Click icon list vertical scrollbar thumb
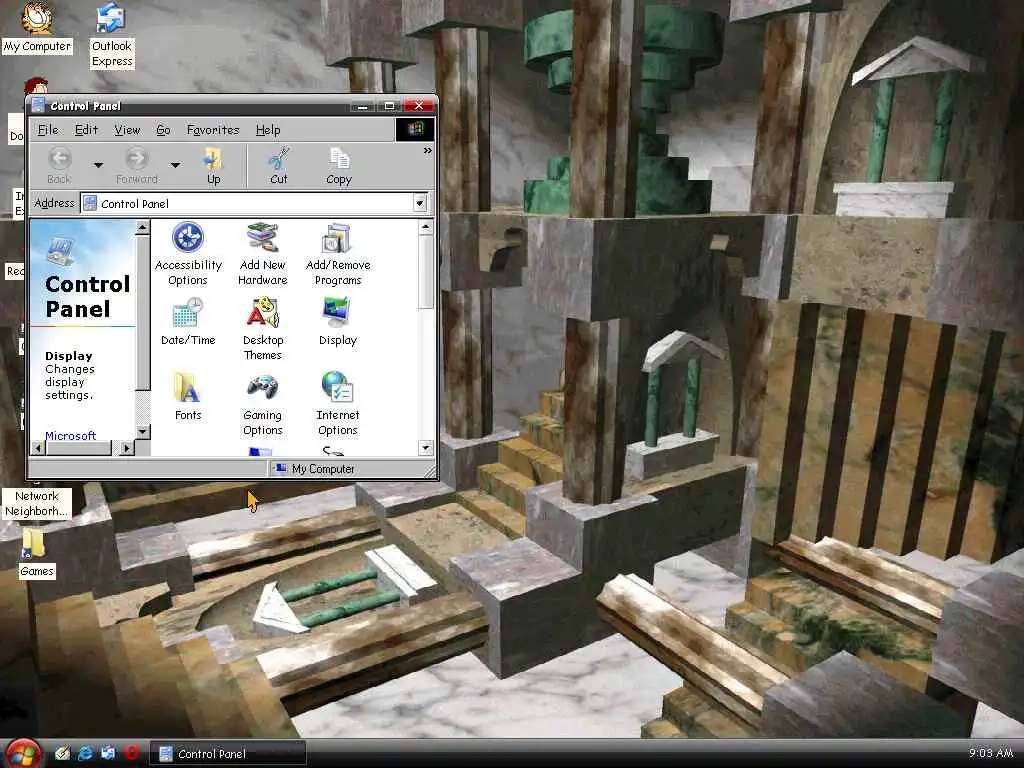 pos(426,272)
